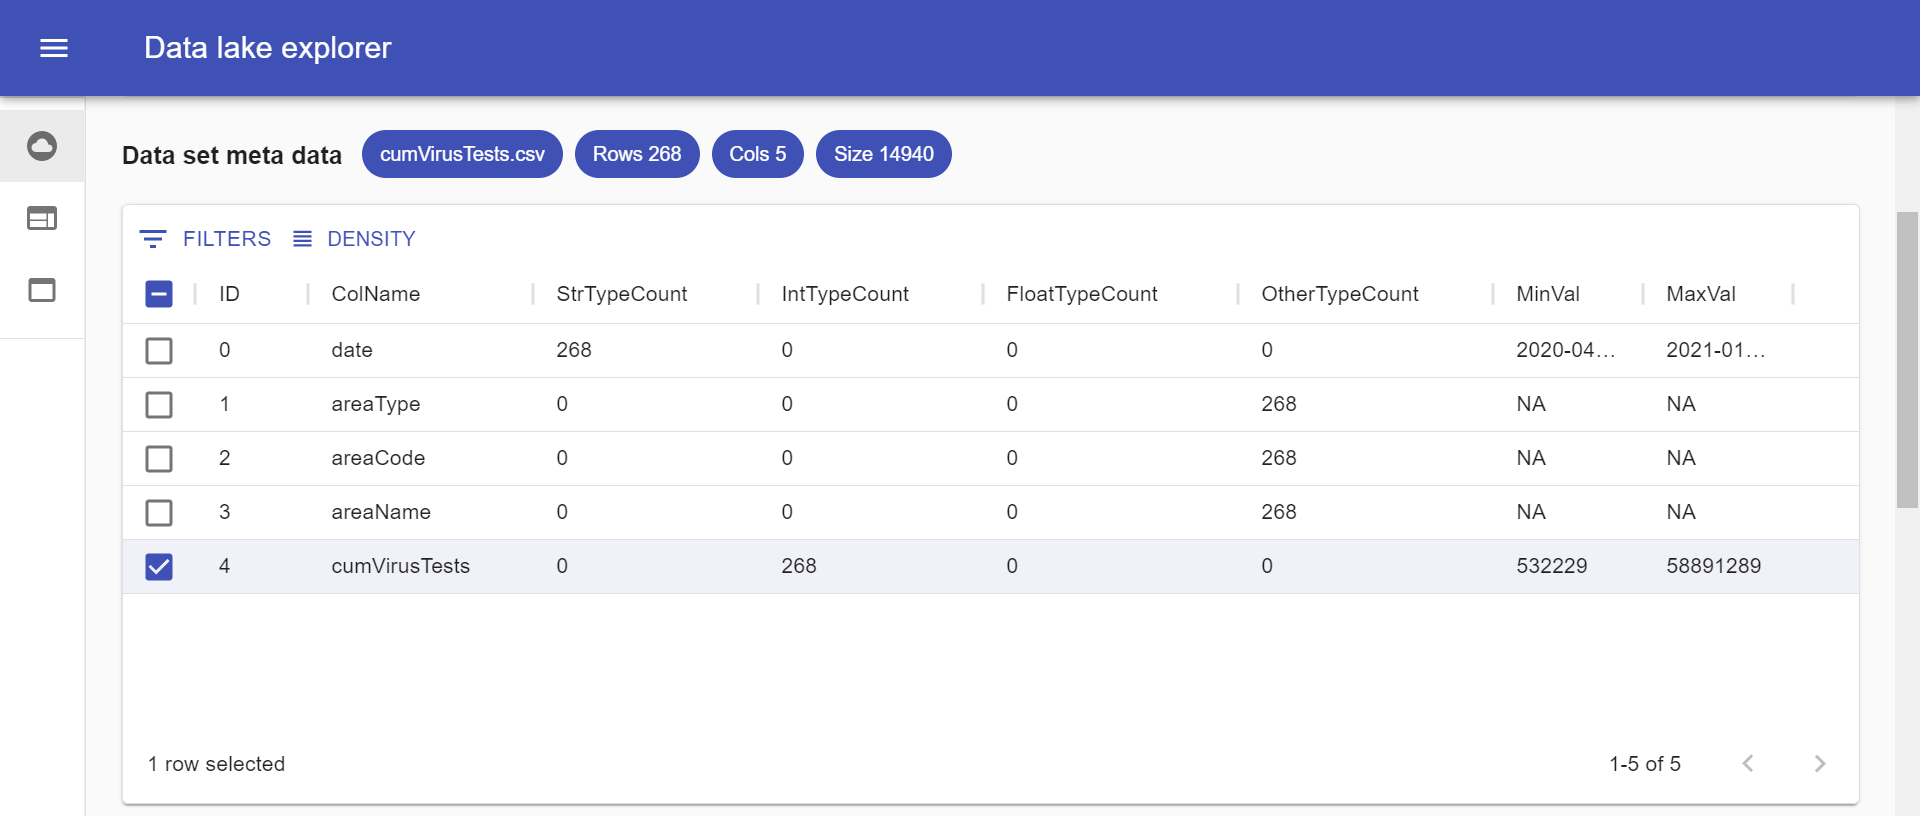Change table DENSITY setting
Image resolution: width=1920 pixels, height=816 pixels.
click(x=354, y=239)
